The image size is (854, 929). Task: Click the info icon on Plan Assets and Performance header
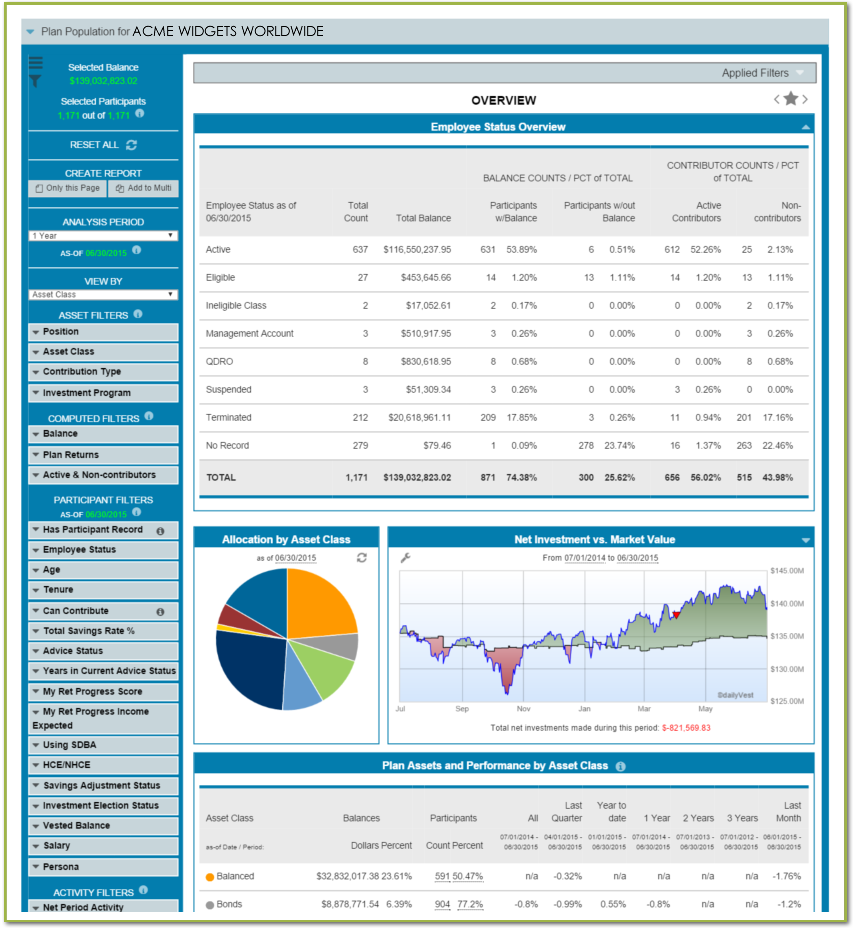click(619, 763)
